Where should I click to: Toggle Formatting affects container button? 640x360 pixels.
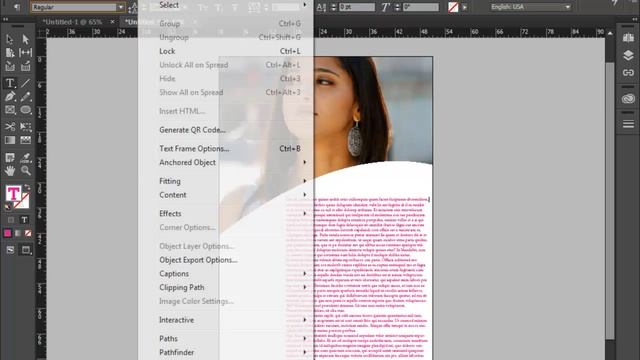tap(11, 220)
